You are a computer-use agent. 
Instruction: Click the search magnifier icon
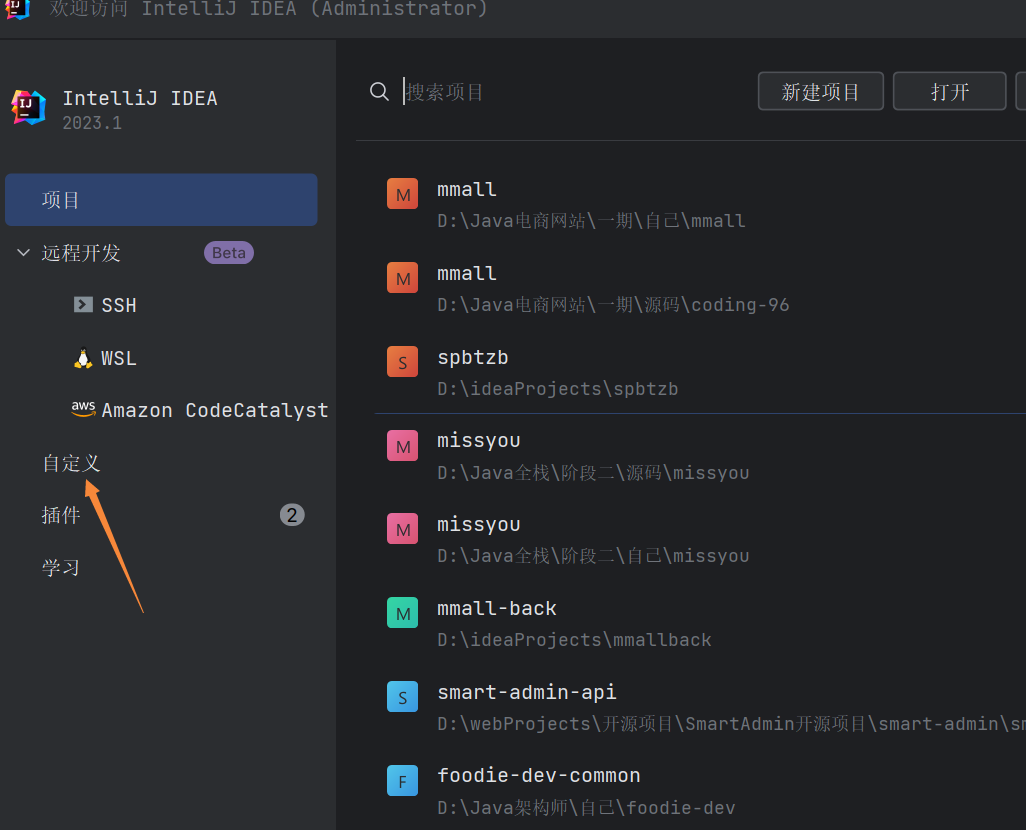[380, 92]
